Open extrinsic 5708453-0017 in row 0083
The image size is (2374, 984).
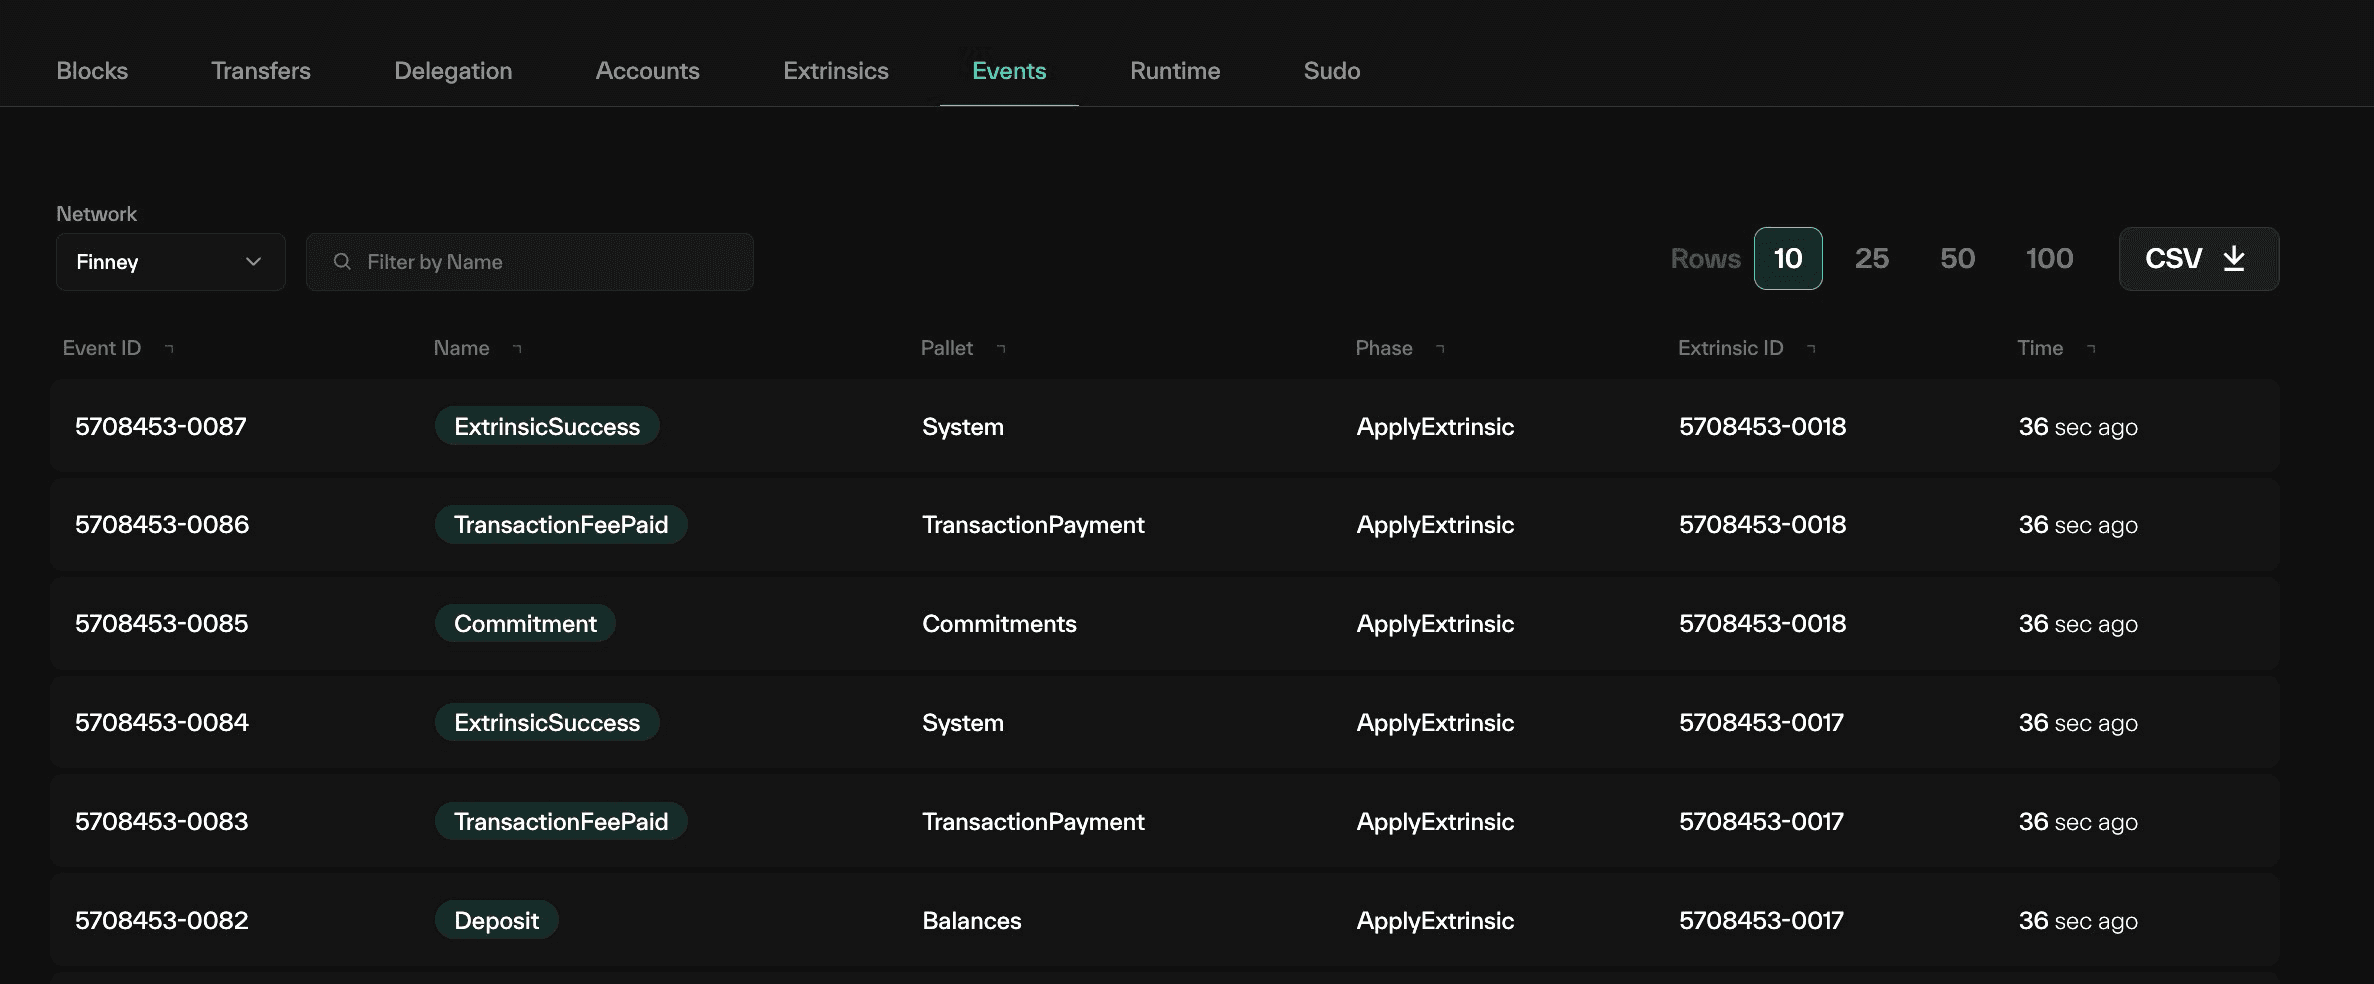pos(1761,821)
